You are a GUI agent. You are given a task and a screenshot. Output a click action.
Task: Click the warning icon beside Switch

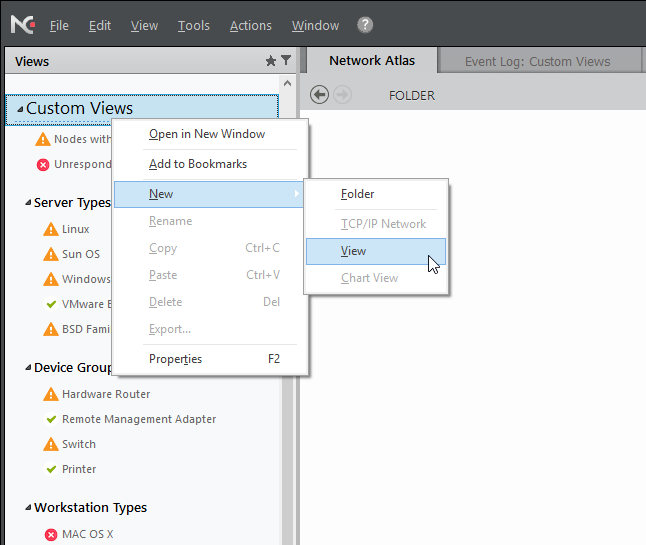(52, 444)
